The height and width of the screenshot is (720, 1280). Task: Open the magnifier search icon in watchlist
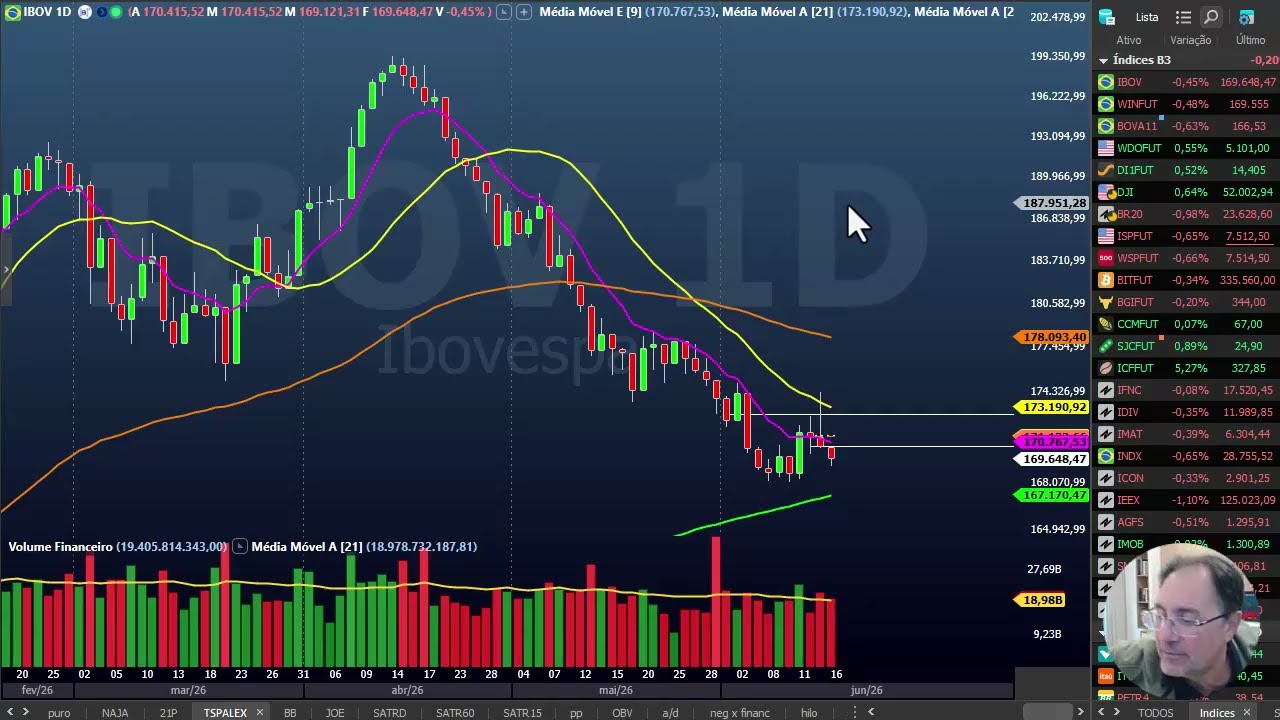[x=1211, y=17]
